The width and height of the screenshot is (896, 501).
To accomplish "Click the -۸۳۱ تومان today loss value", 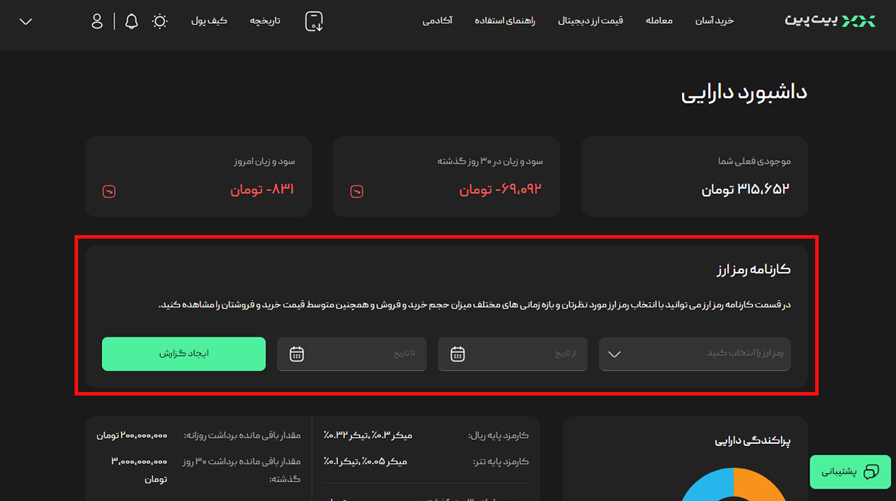I will (262, 189).
